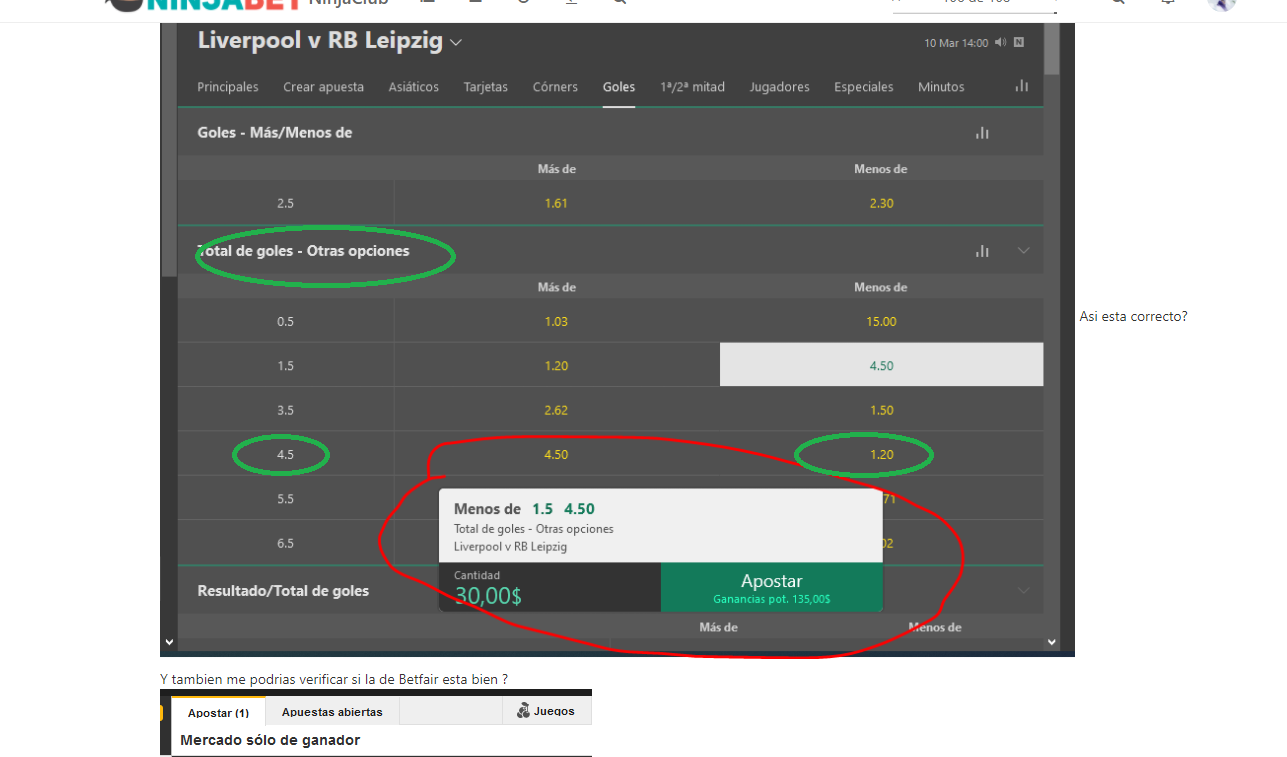The image size is (1287, 757).
Task: Choose Menos de 3.5 odds 1.50
Action: point(881,410)
